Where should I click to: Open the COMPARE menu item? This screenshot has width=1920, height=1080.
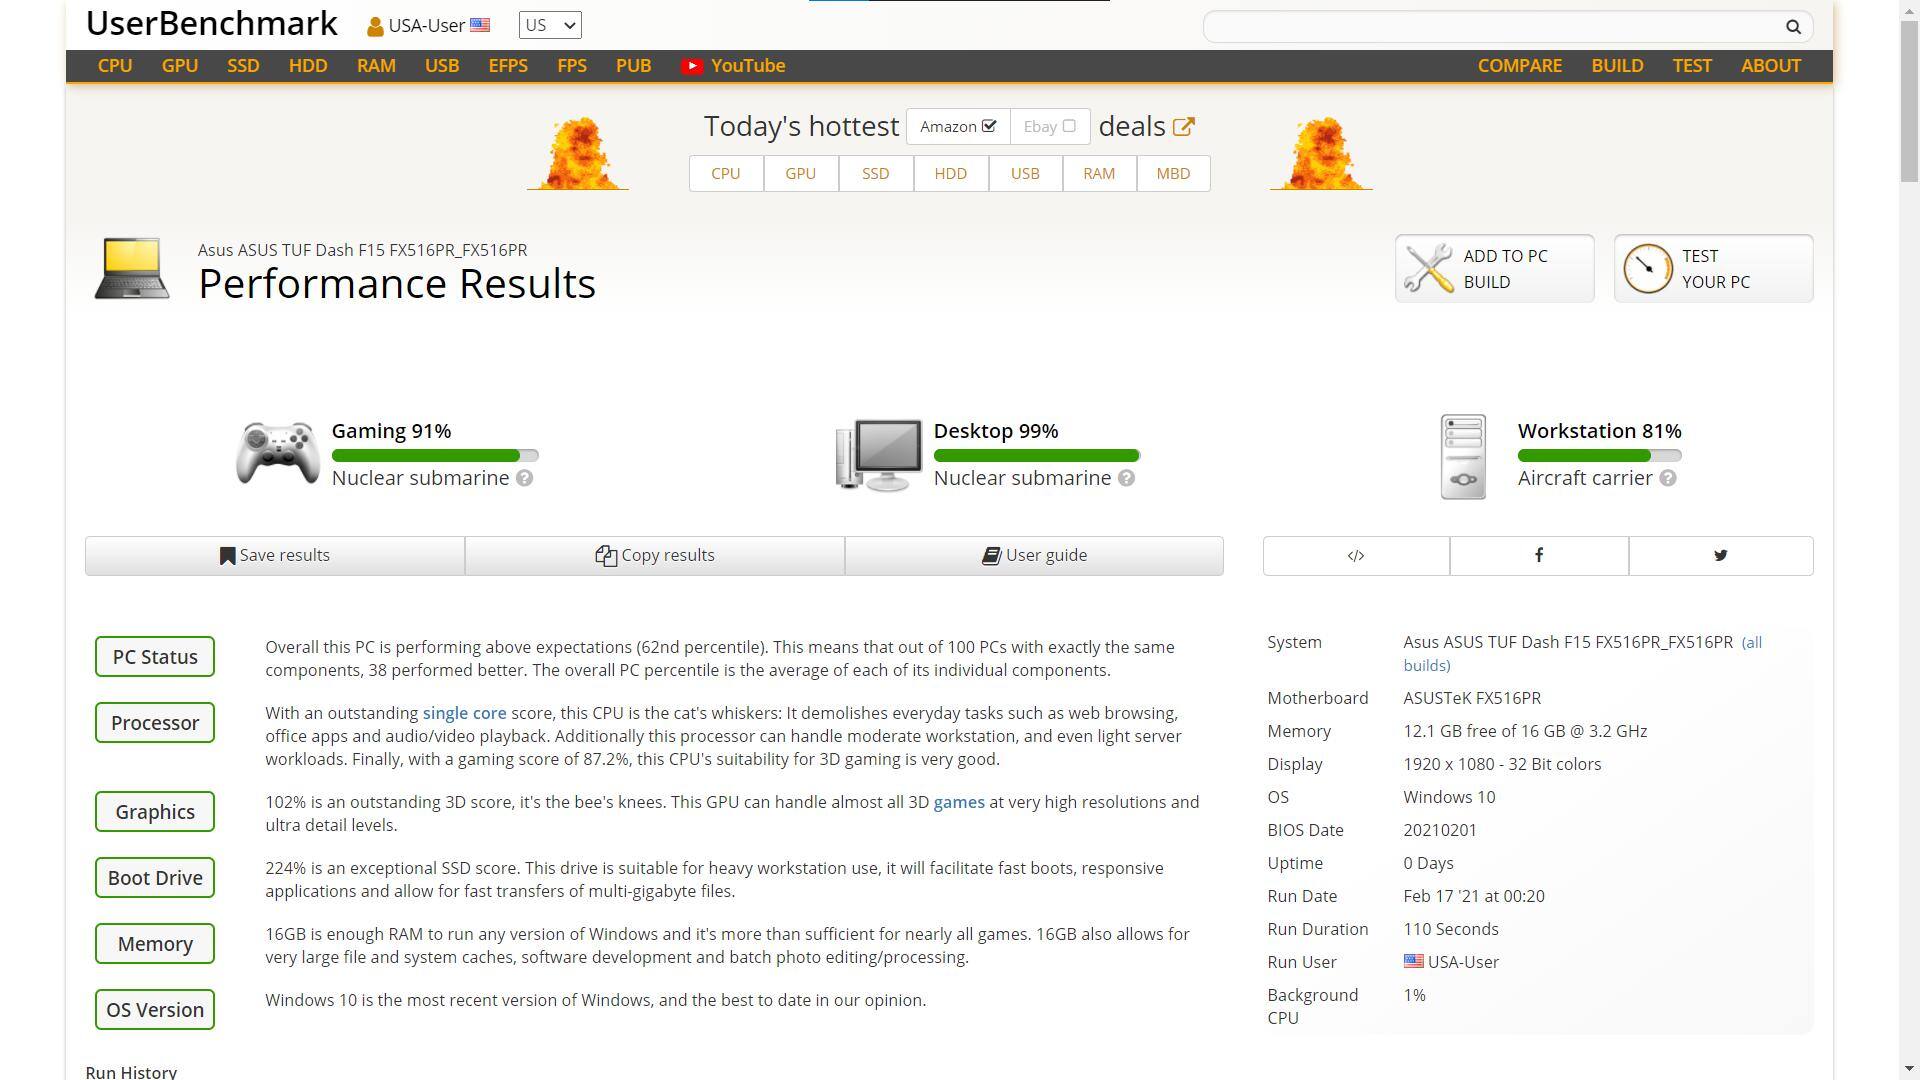(1519, 66)
